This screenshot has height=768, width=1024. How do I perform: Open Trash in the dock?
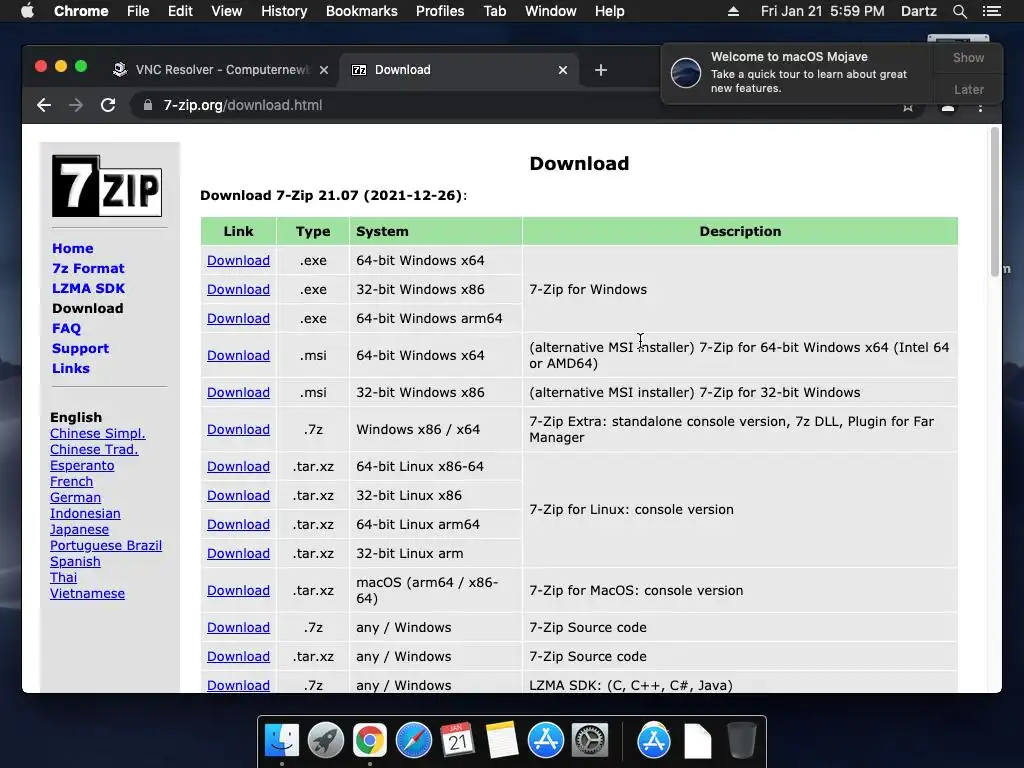742,741
